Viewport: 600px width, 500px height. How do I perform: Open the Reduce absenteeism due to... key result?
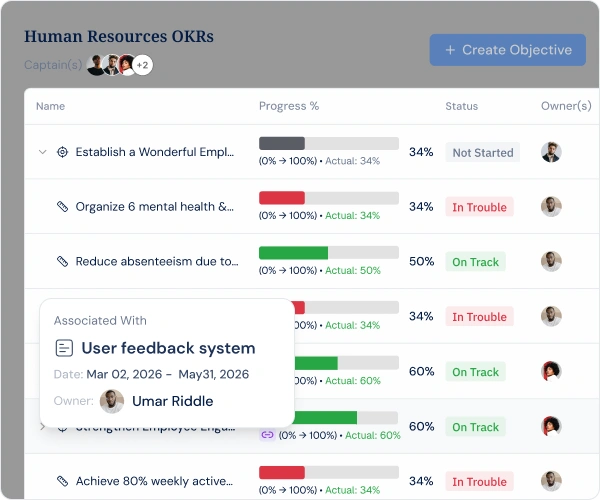pyautogui.click(x=157, y=261)
